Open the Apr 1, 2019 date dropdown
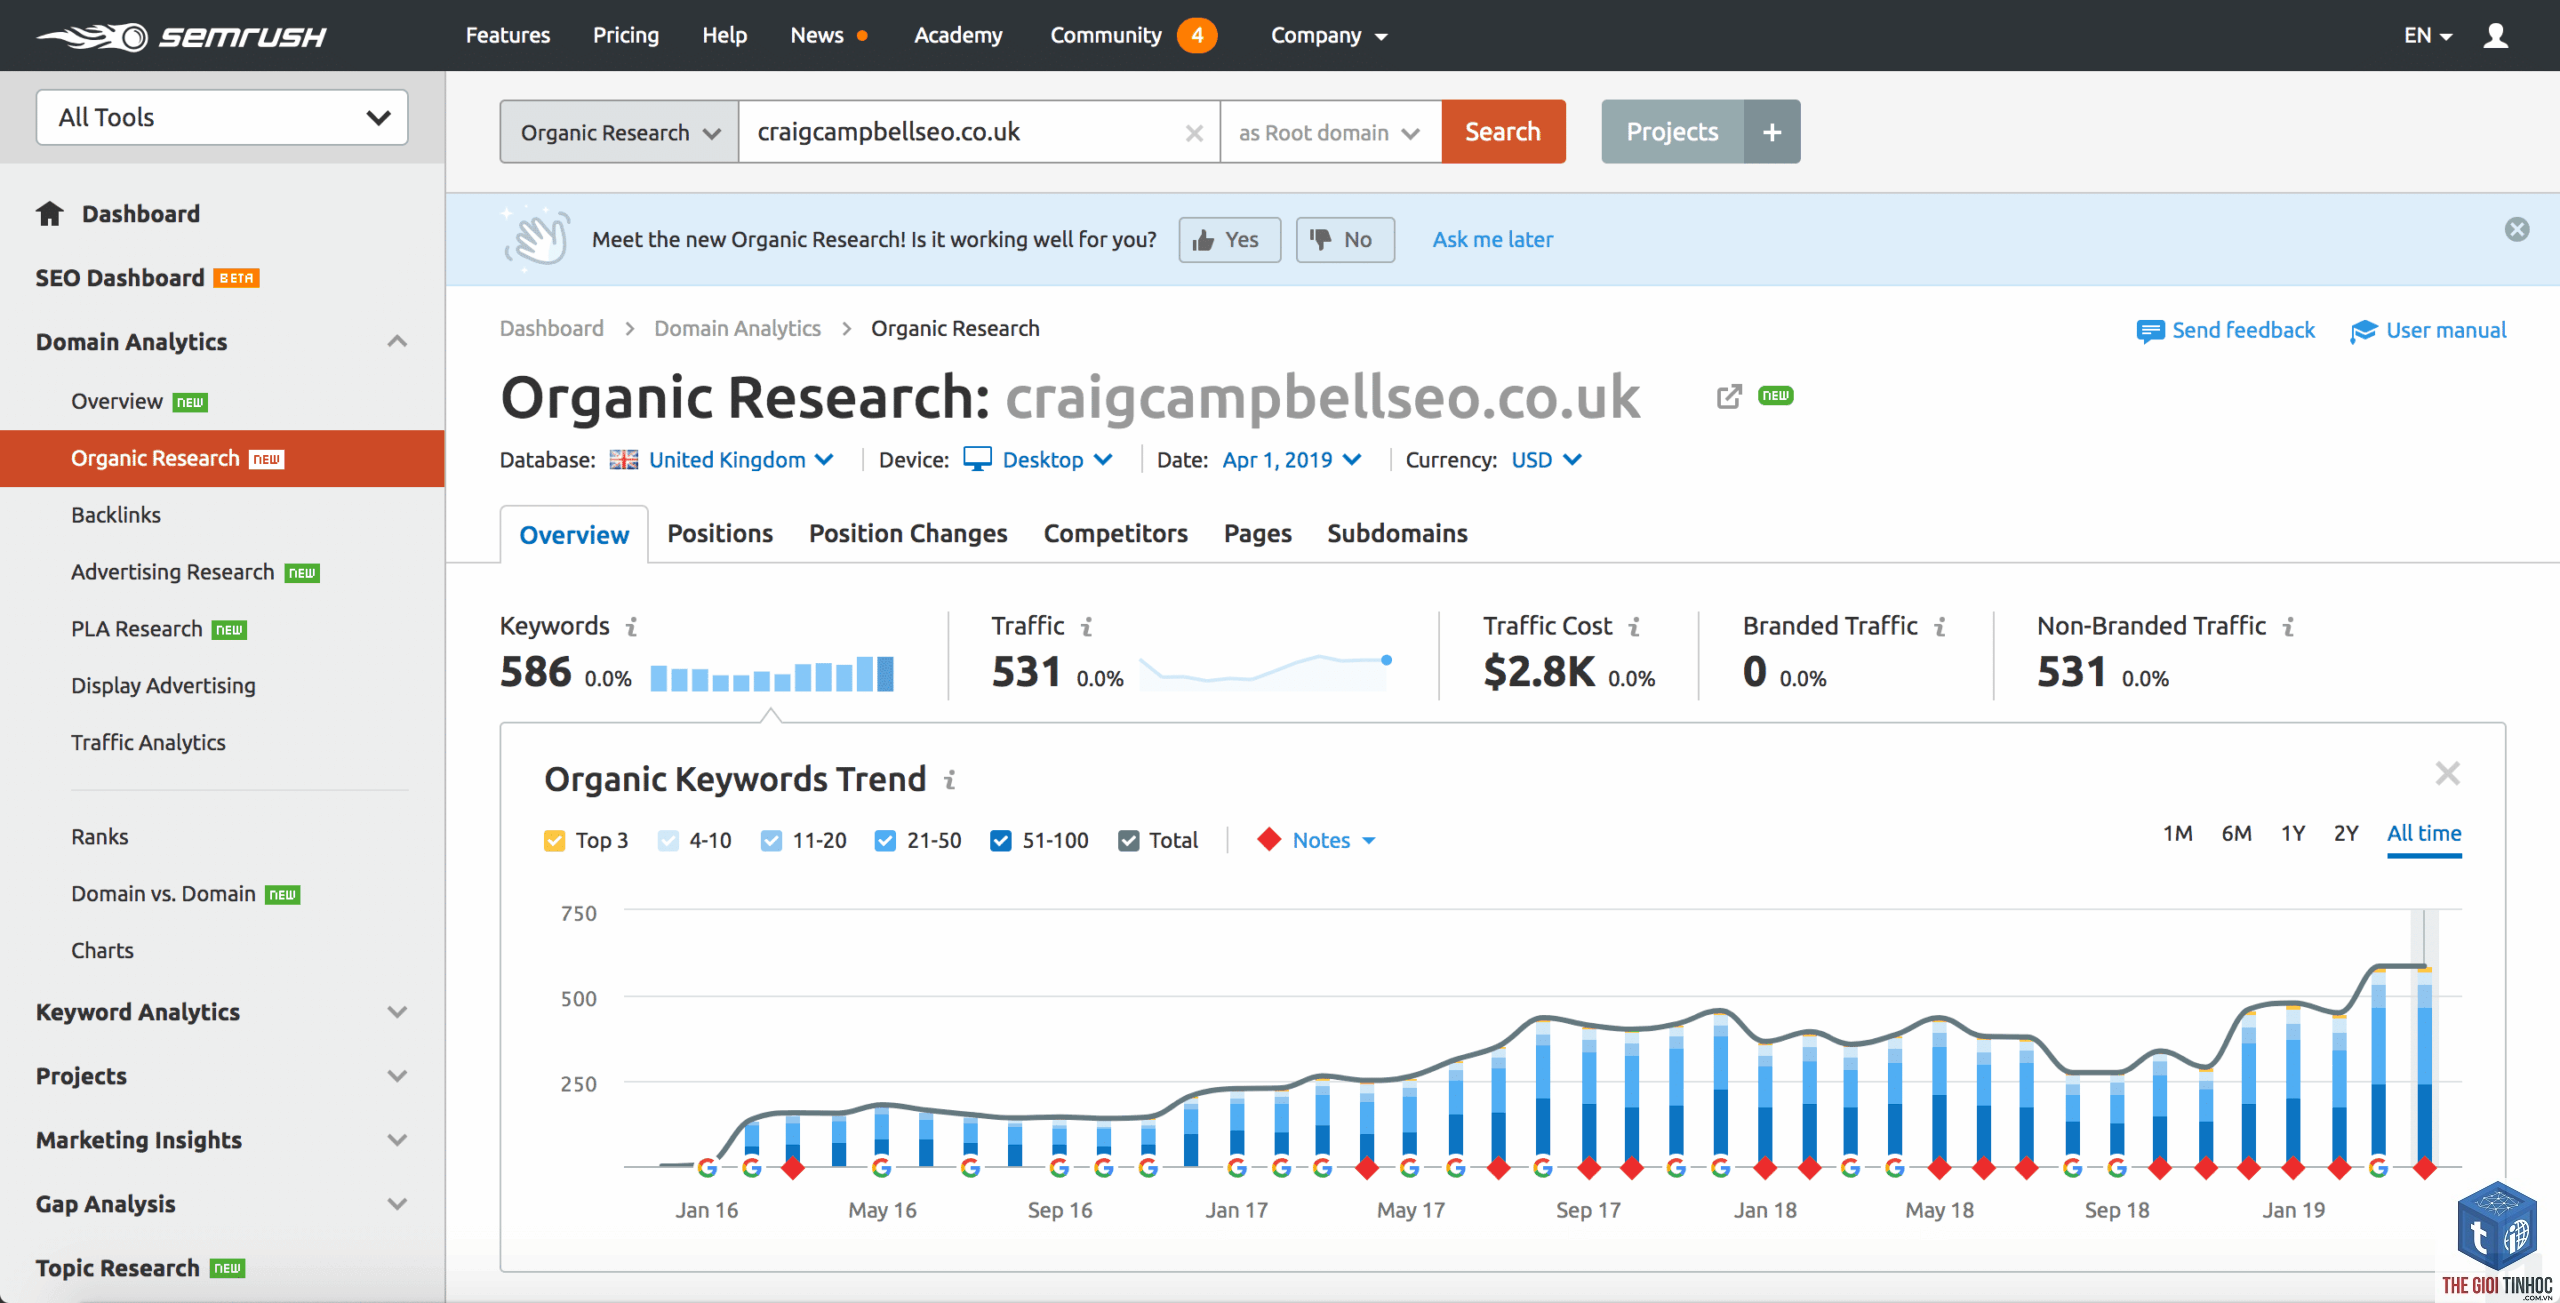 [1291, 460]
